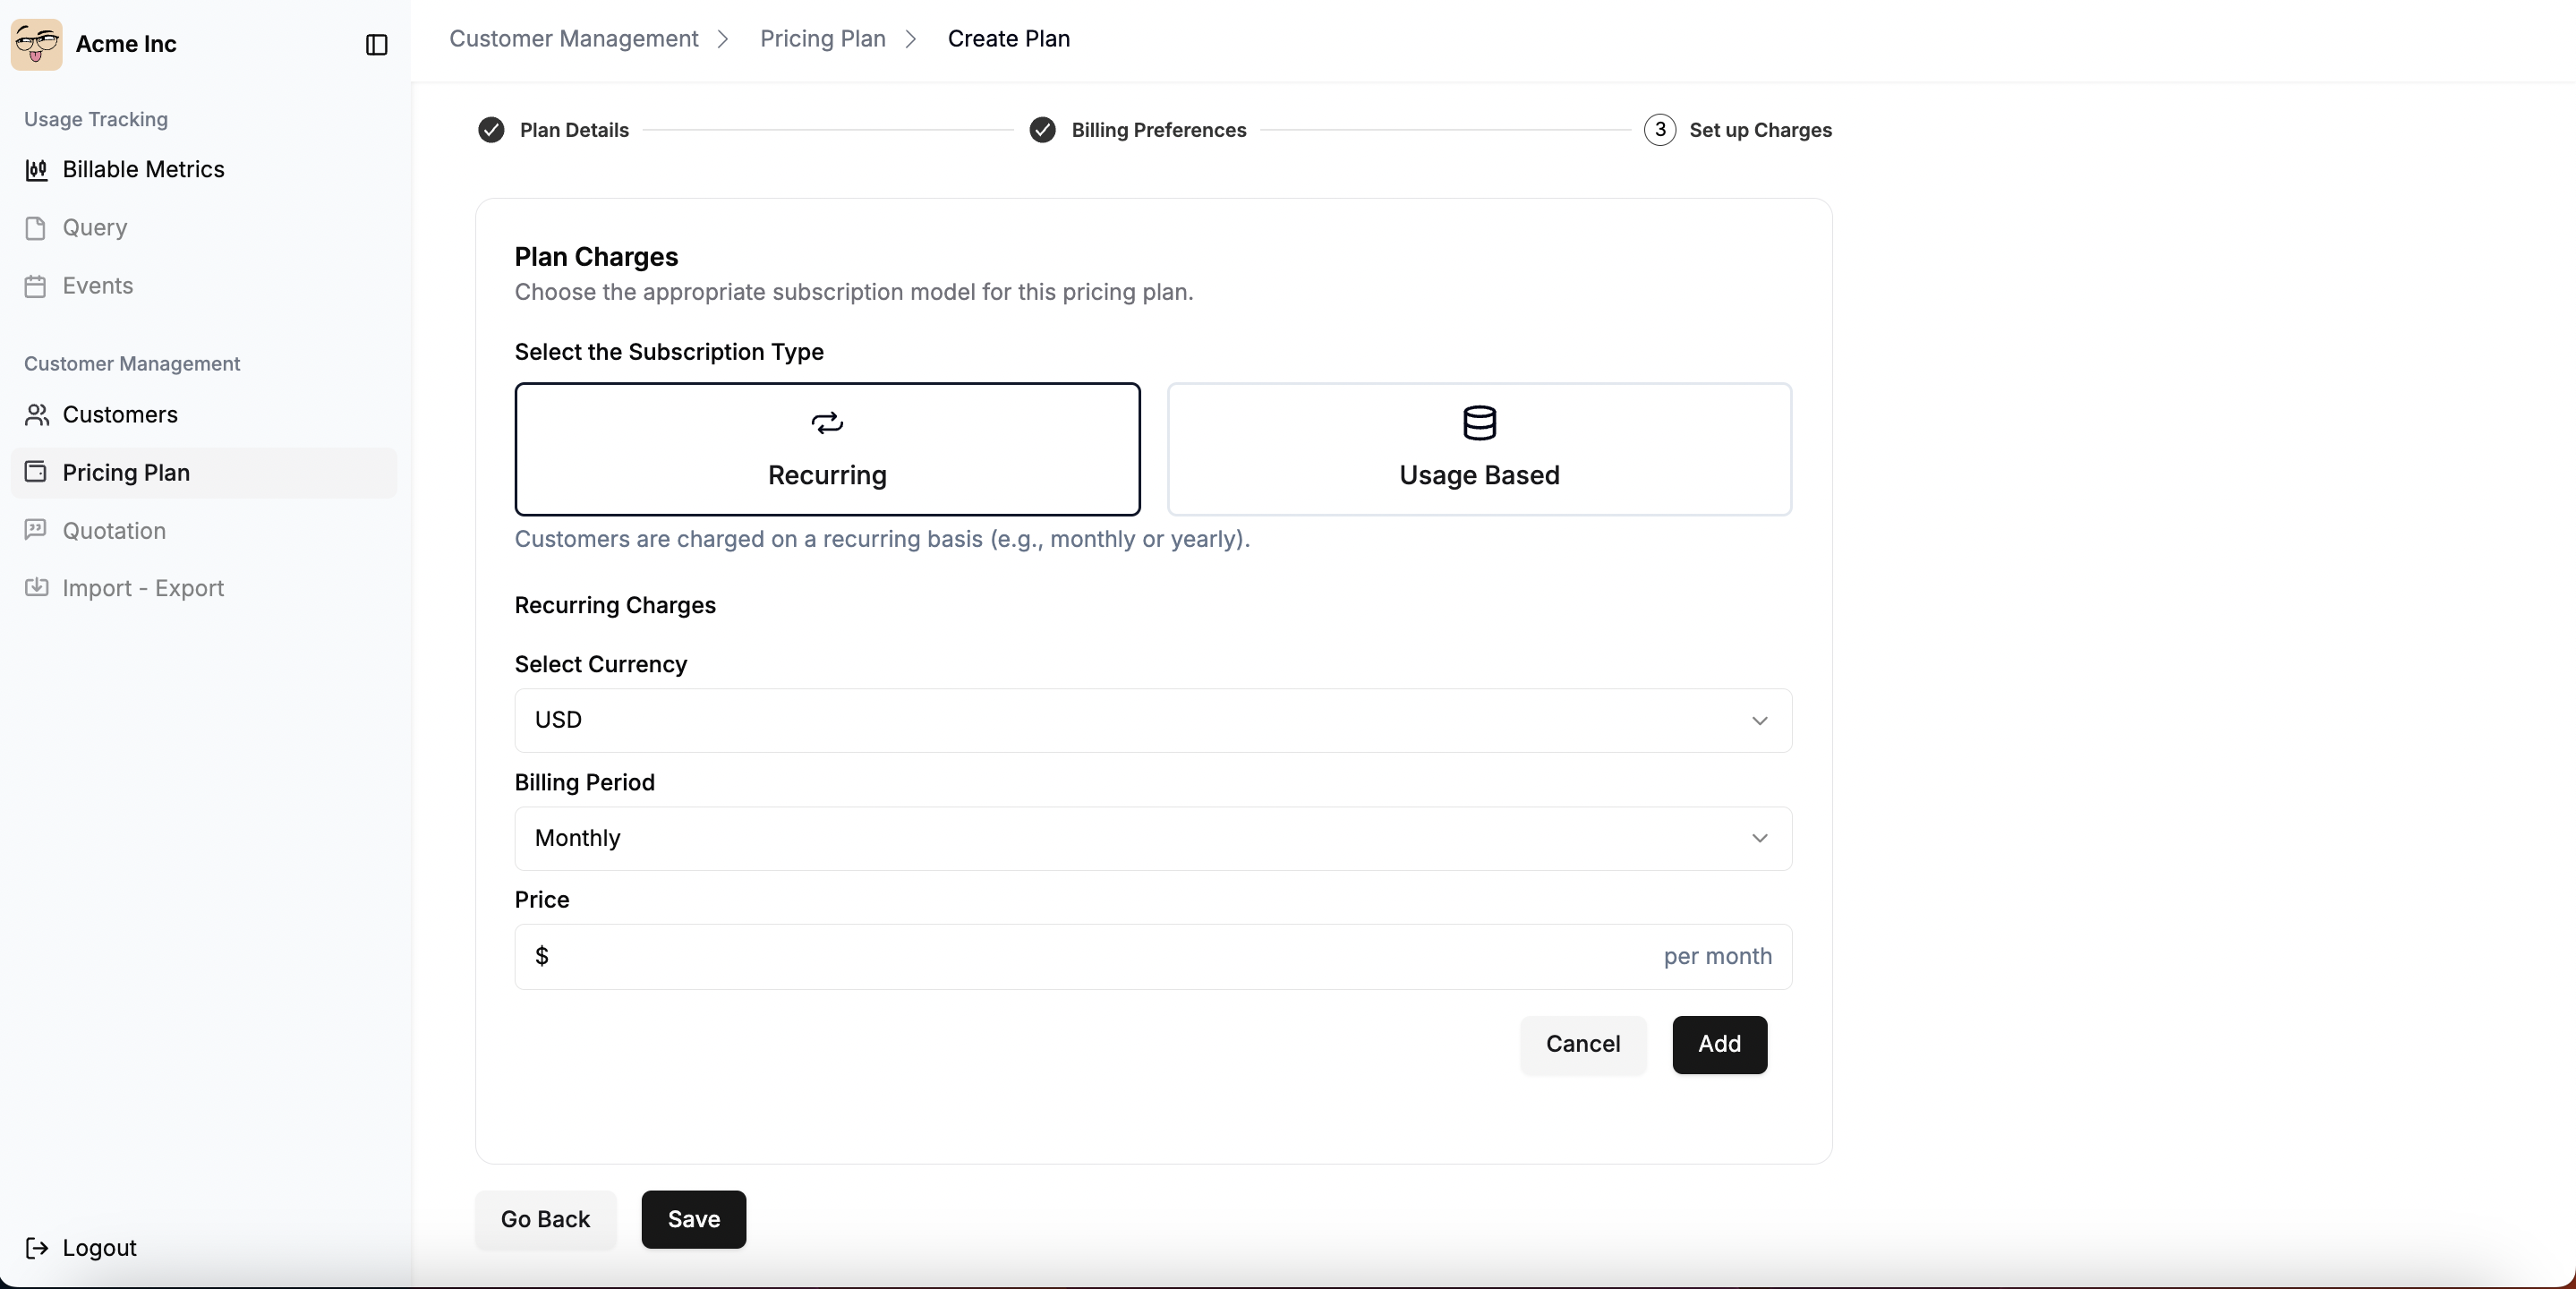Image resolution: width=2576 pixels, height=1289 pixels.
Task: Click the Query document icon
Action: [x=36, y=228]
